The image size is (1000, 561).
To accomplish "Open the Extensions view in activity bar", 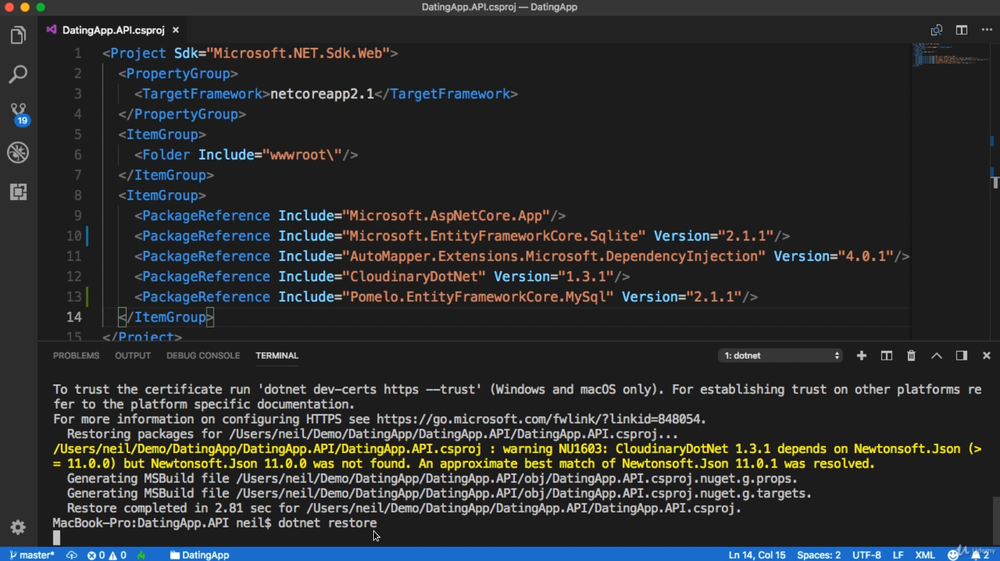I will pos(18,192).
